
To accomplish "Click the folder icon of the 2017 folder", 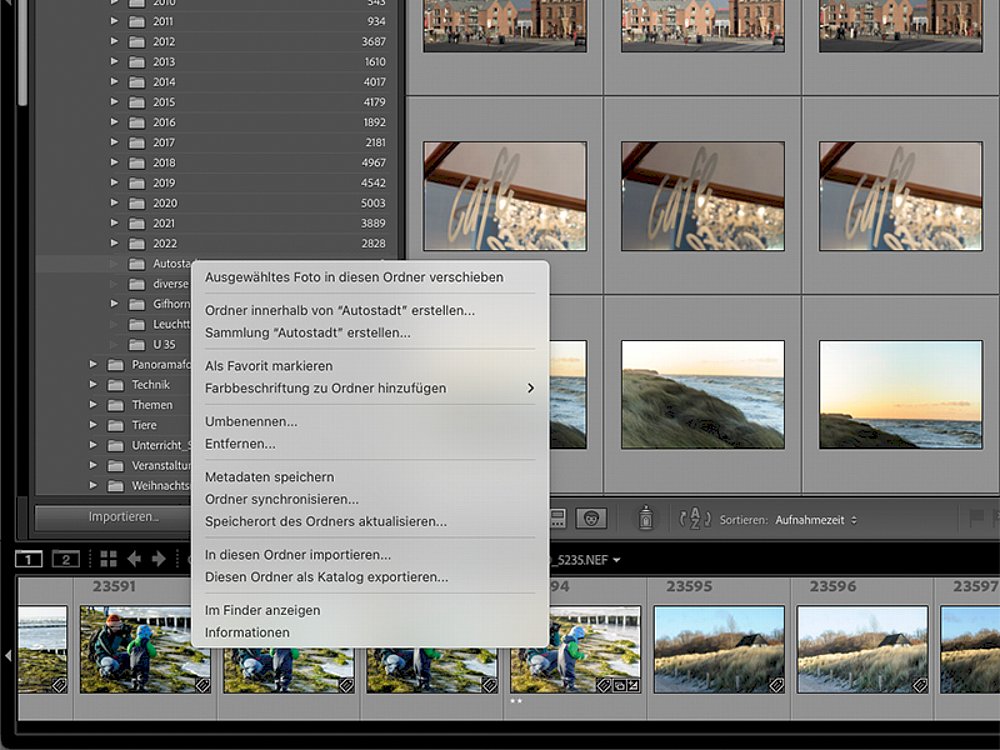I will 136,143.
